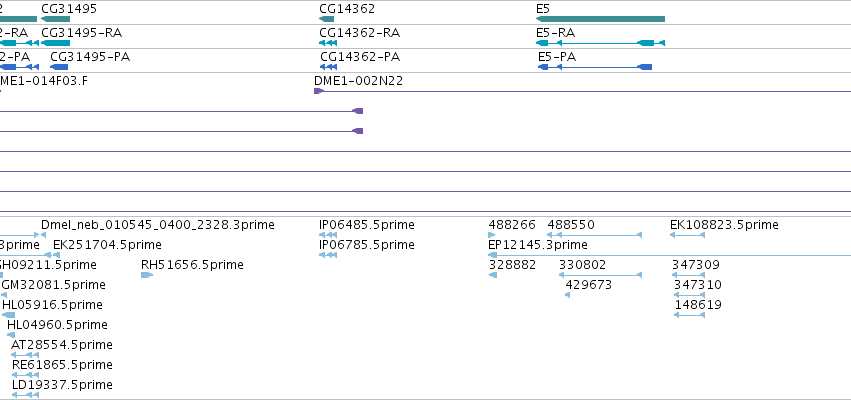The width and height of the screenshot is (851, 400).
Task: Select the CG31495-PA coding bar
Action: 59,67
